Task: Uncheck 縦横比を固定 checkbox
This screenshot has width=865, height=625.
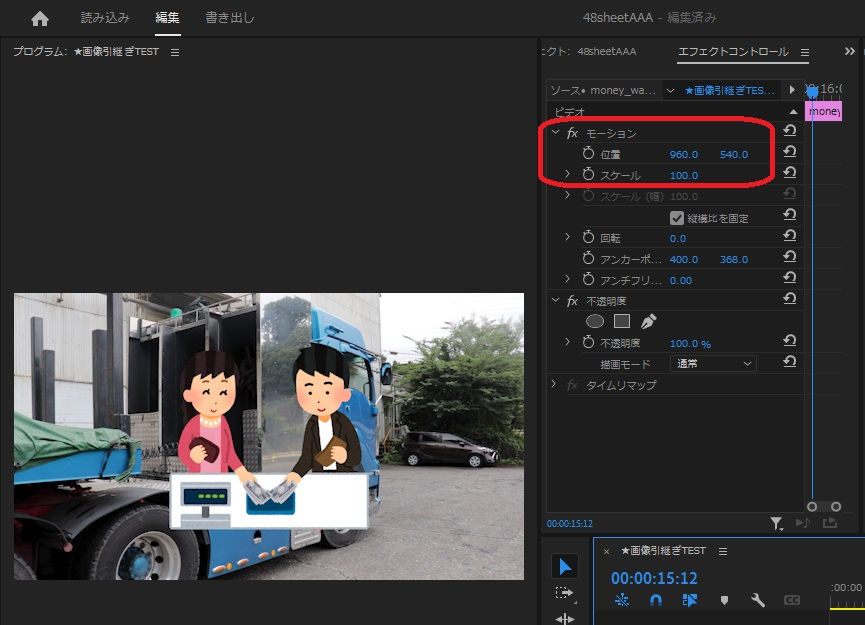Action: point(677,218)
